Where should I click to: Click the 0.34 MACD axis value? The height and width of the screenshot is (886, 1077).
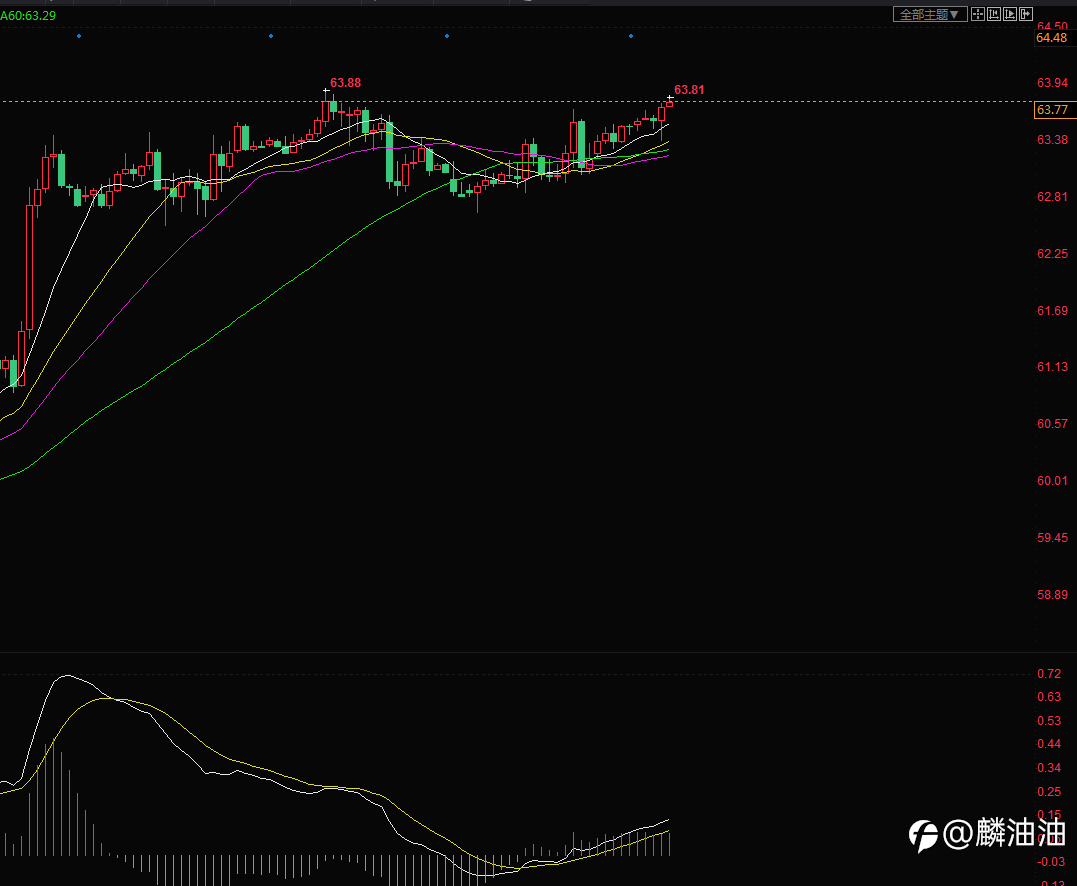click(1049, 768)
